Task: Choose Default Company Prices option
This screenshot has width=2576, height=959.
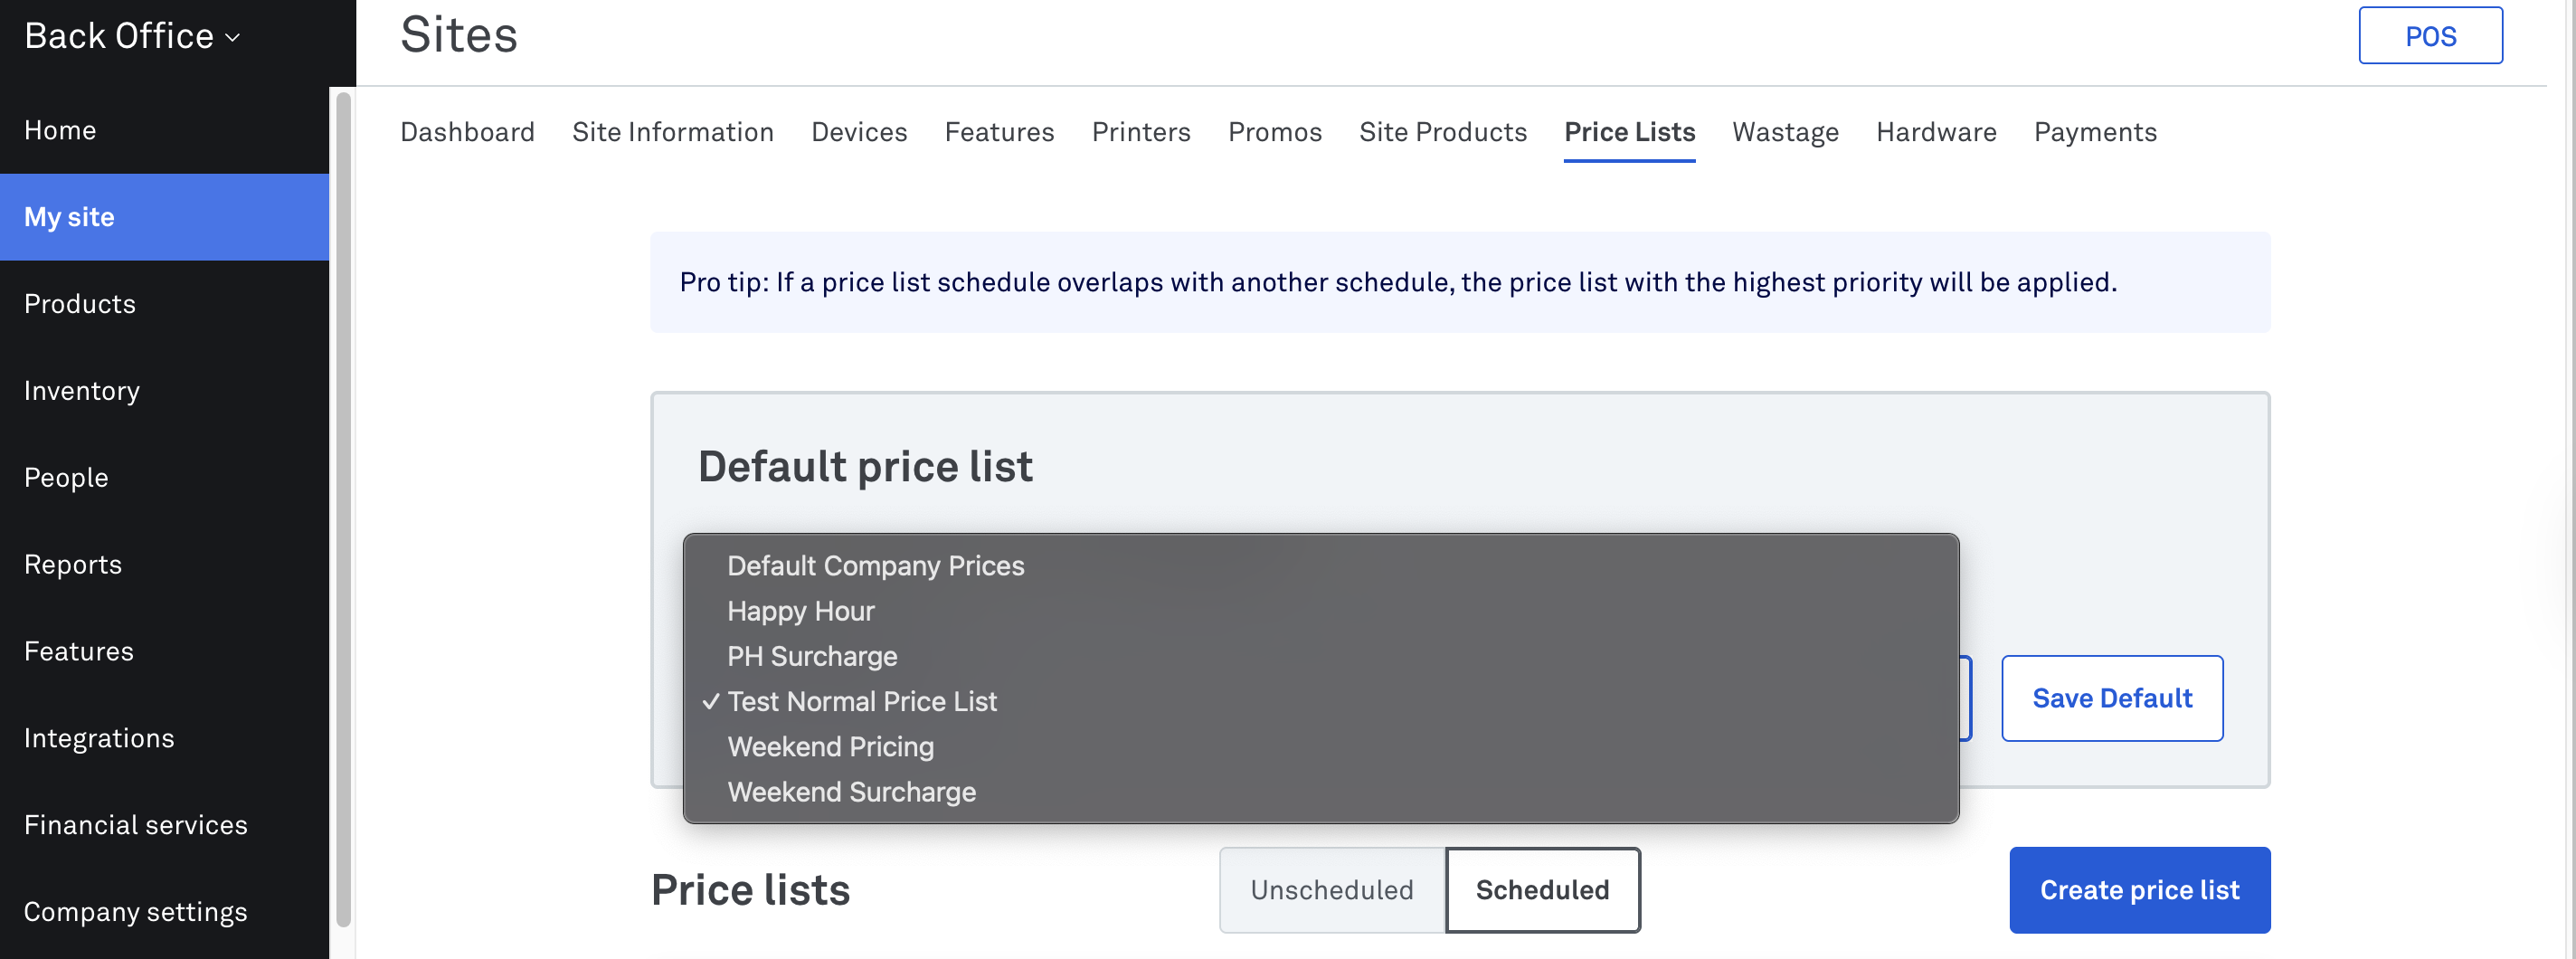Action: [x=1320, y=566]
